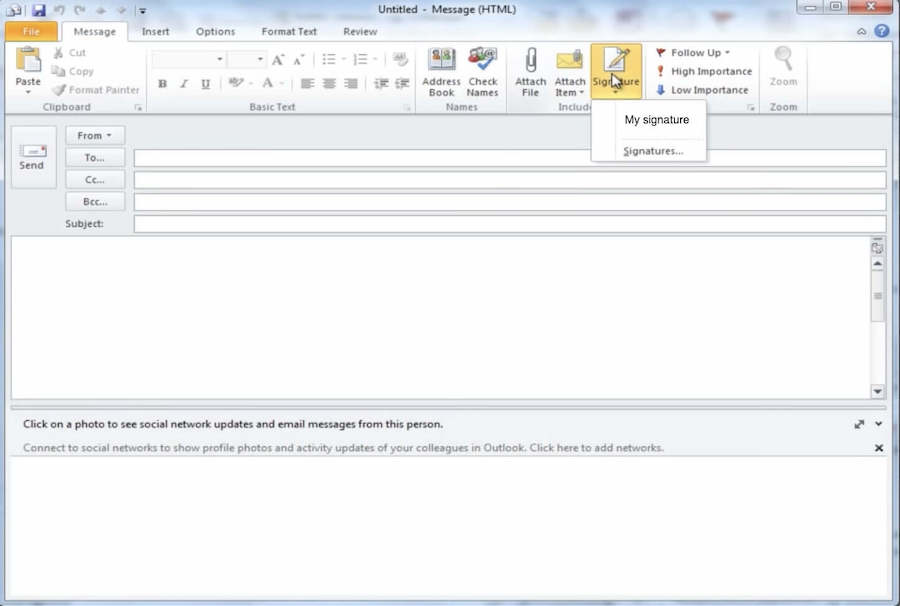
Task: Click the Send button
Action: [x=32, y=157]
